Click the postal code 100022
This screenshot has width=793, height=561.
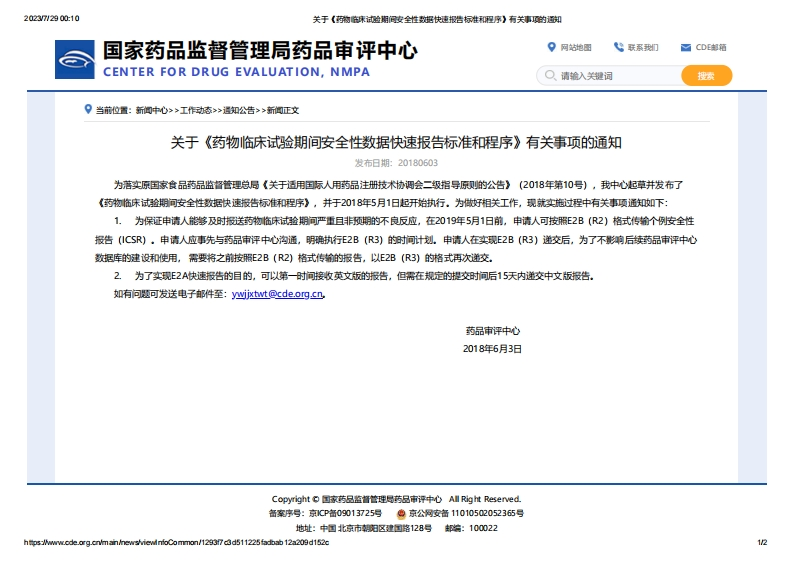[x=483, y=529]
